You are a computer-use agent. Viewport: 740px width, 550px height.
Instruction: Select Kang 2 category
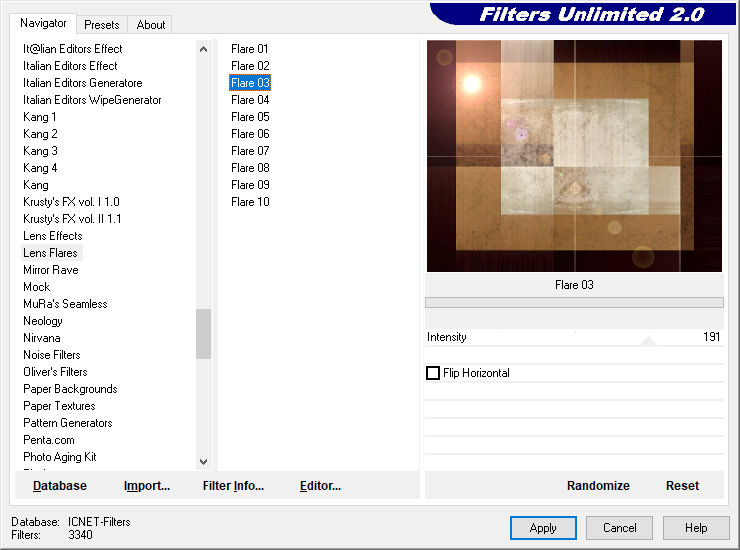click(x=40, y=134)
